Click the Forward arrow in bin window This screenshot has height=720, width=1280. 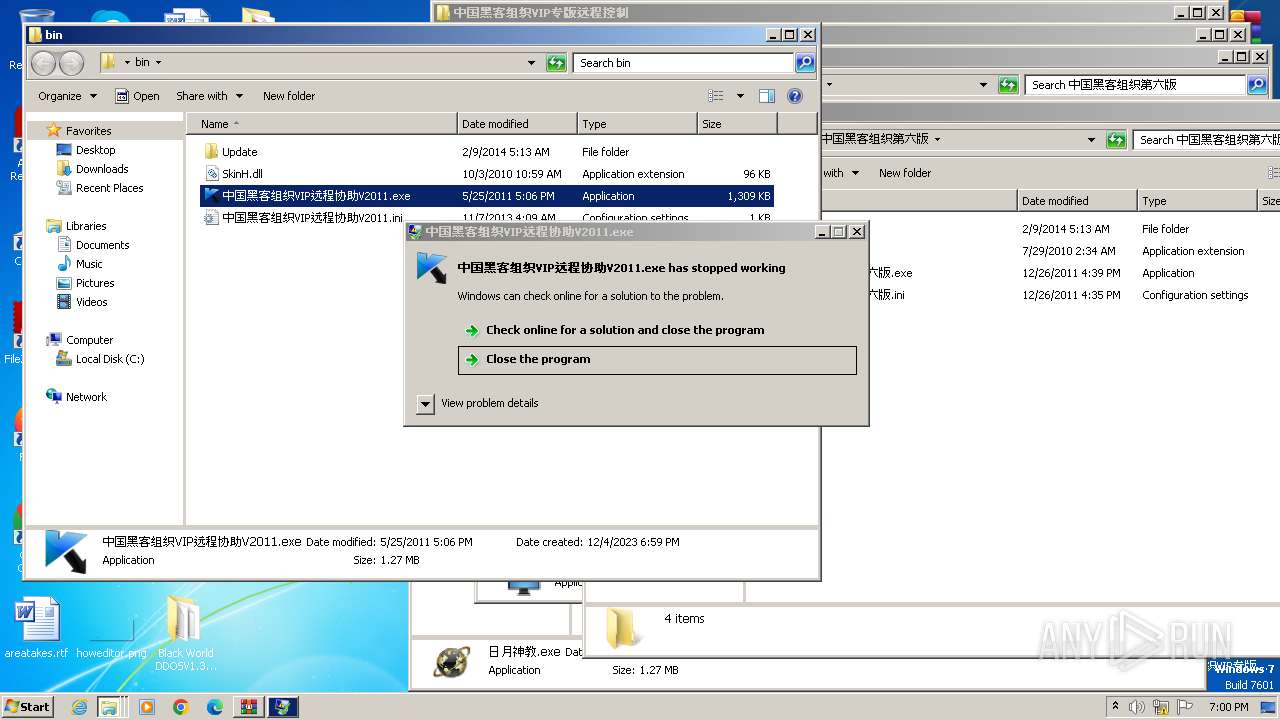pos(71,63)
